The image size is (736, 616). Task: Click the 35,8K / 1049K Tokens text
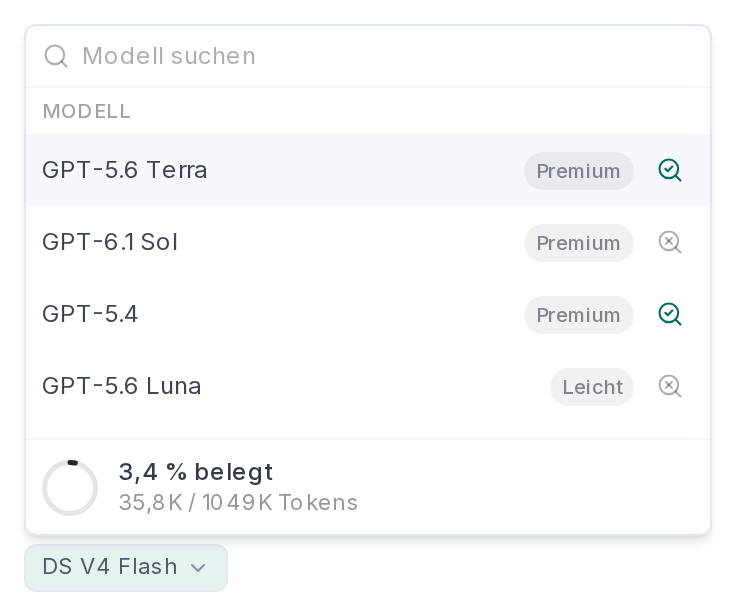click(x=238, y=502)
